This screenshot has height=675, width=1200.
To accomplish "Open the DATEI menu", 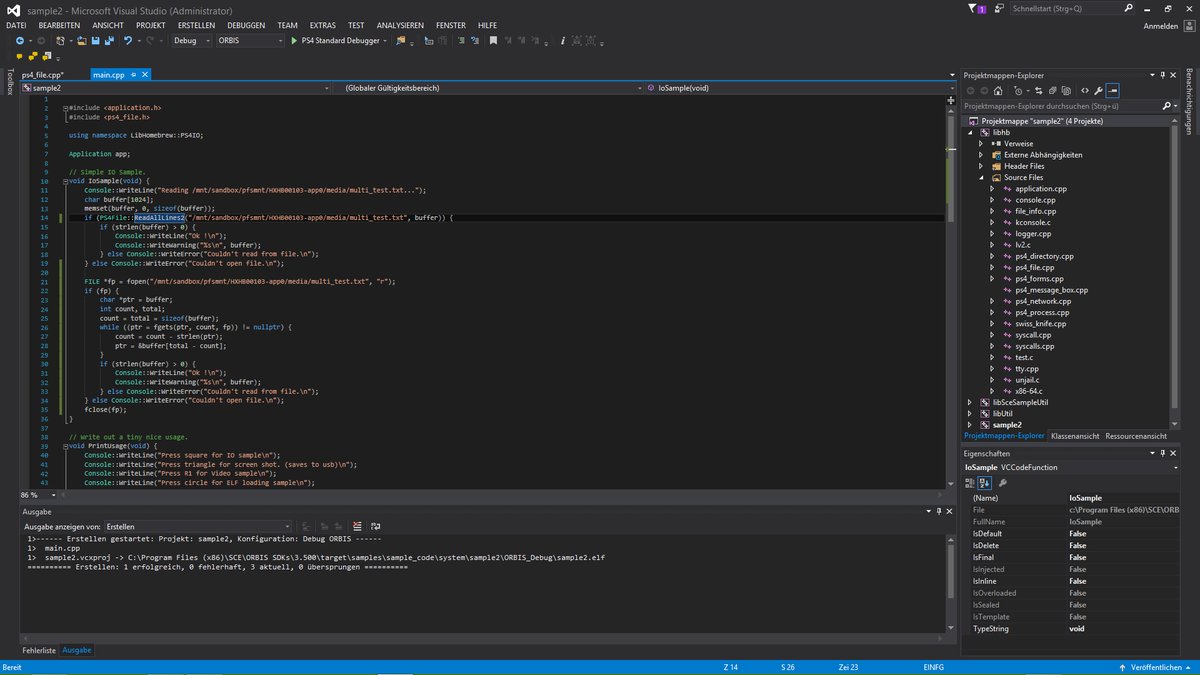I will click(x=16, y=24).
